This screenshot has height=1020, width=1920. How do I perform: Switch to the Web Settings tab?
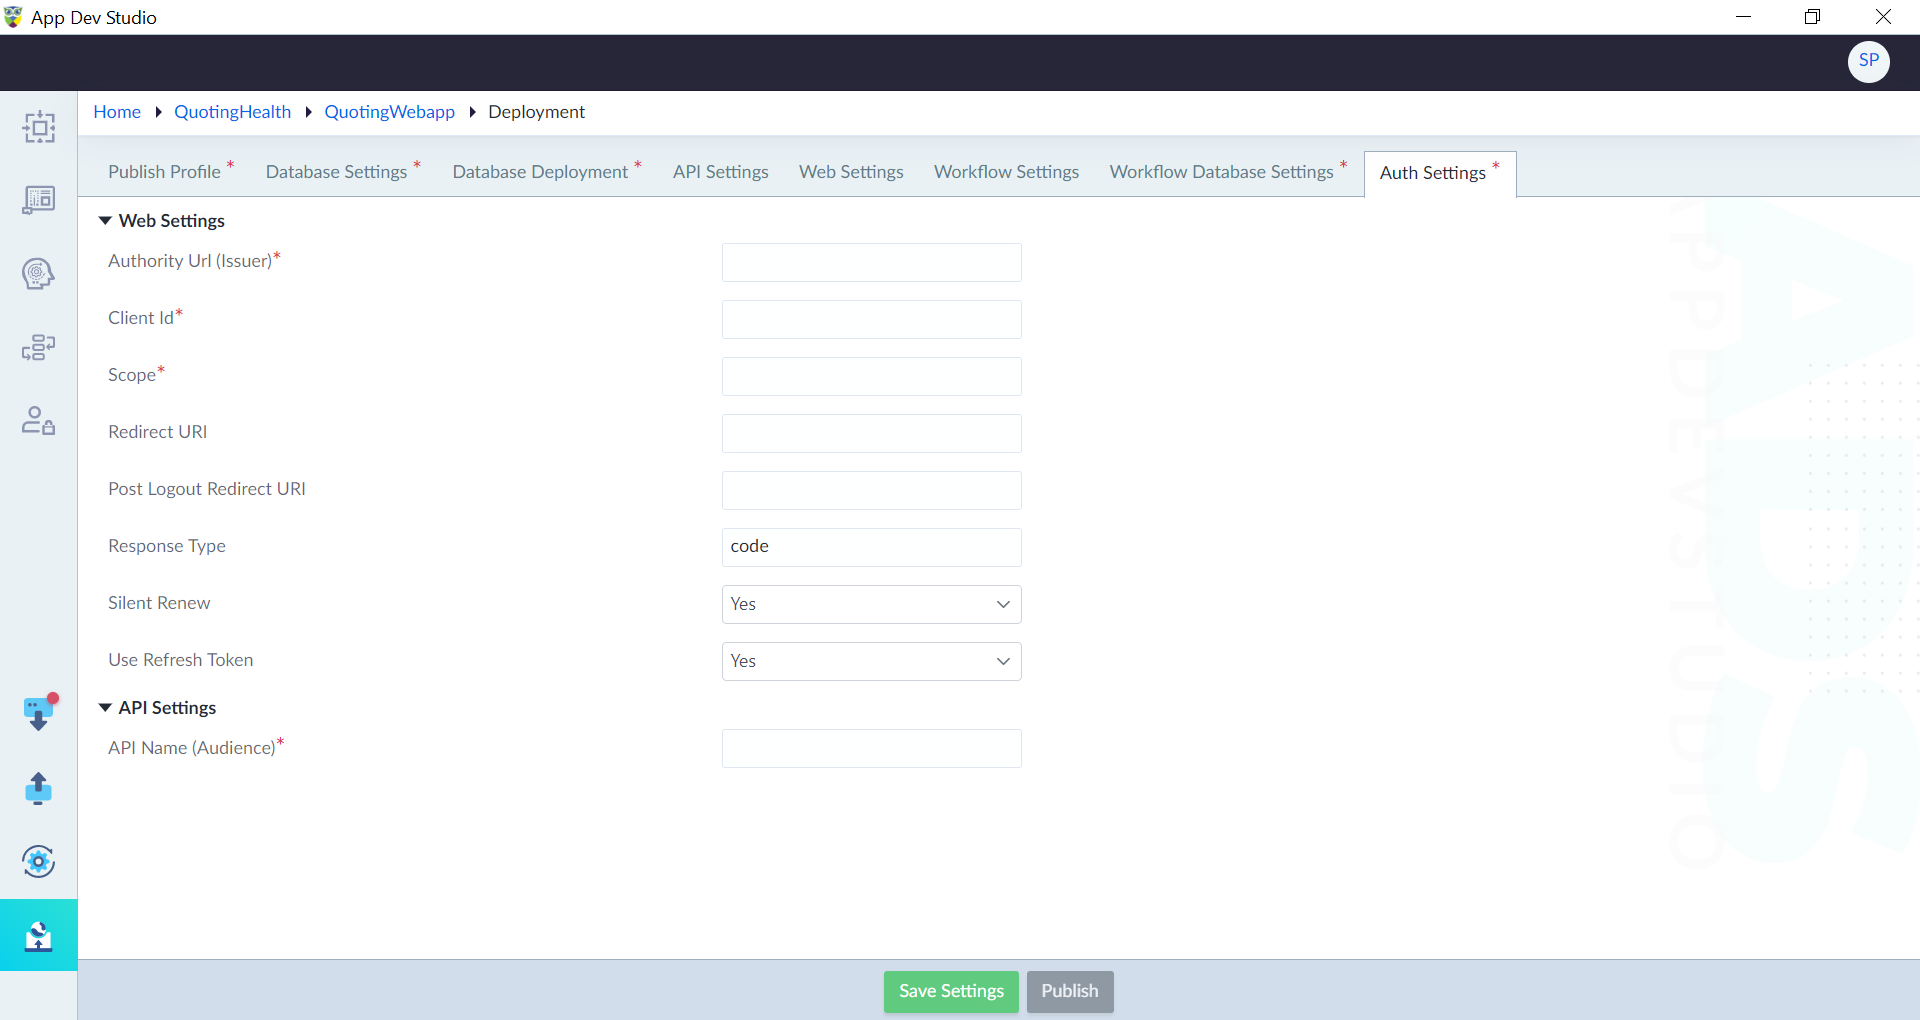851,172
